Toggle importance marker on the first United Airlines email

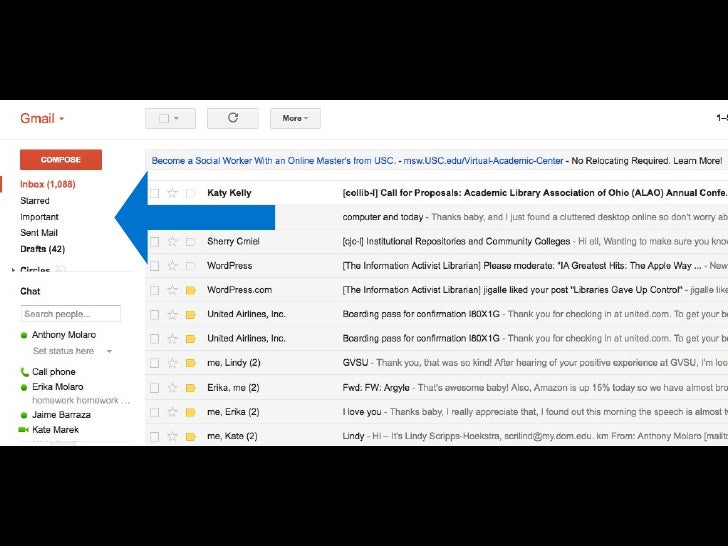(x=190, y=315)
